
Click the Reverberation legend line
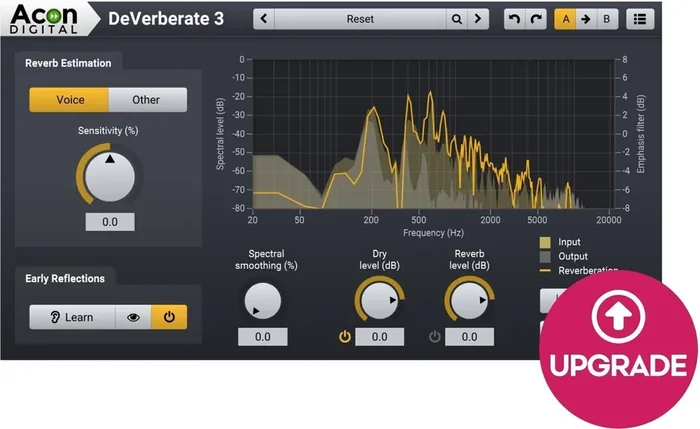click(x=545, y=271)
